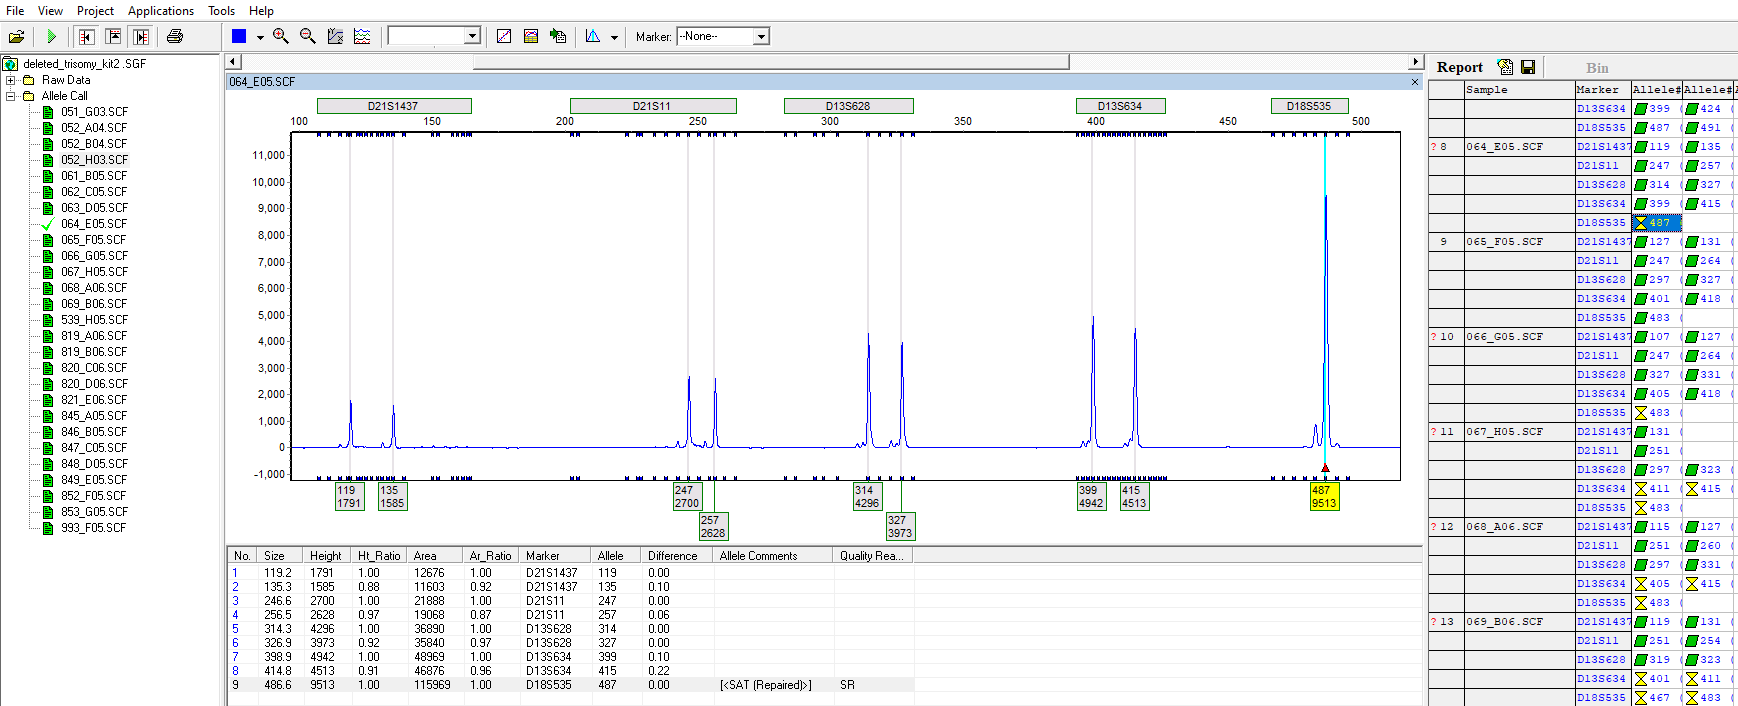Click the green-arrow export document icon
The image size is (1738, 706).
click(558, 37)
